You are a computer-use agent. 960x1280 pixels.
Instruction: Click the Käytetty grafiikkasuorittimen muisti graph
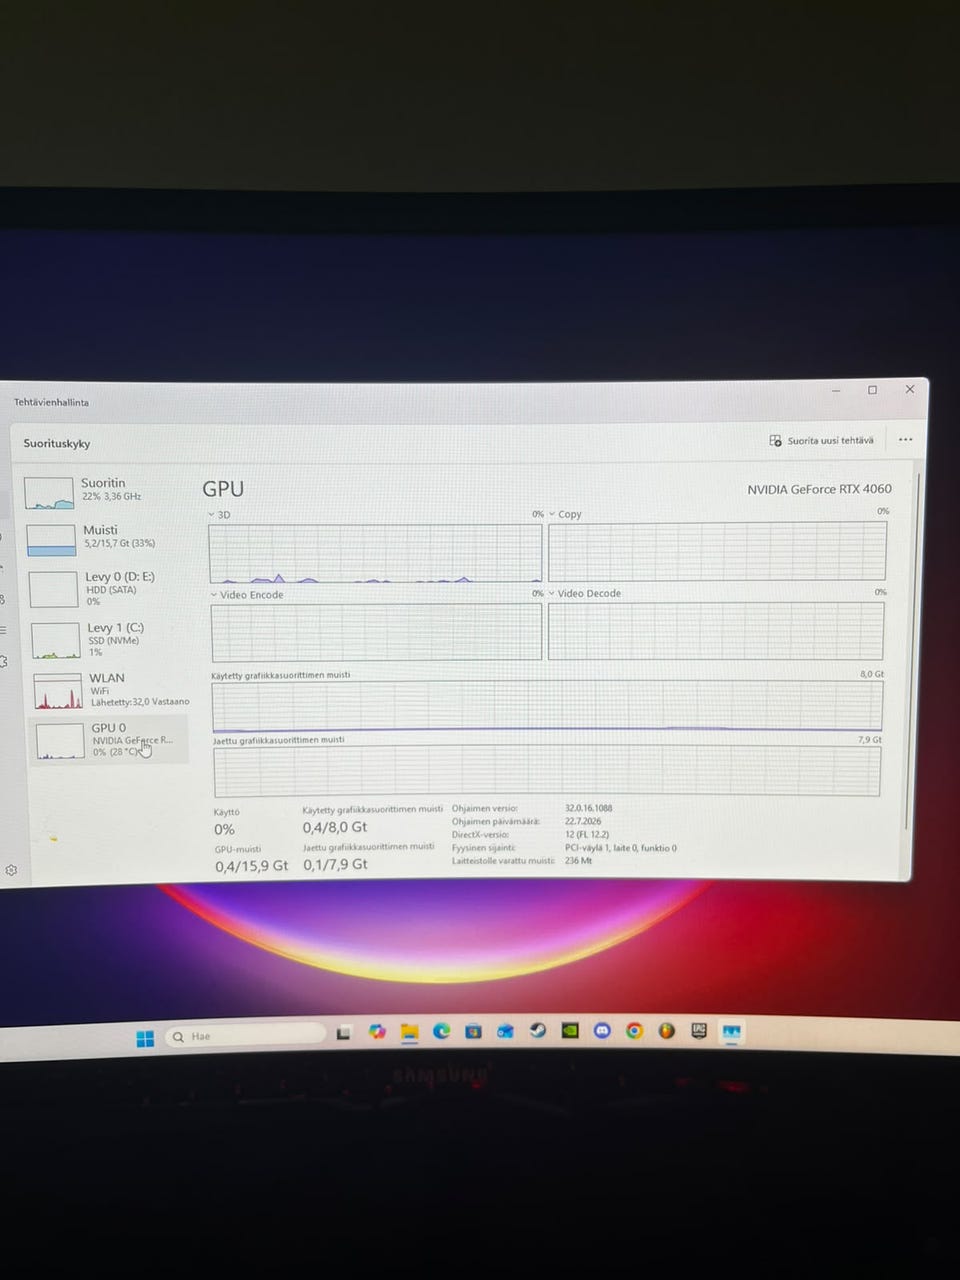pos(547,706)
